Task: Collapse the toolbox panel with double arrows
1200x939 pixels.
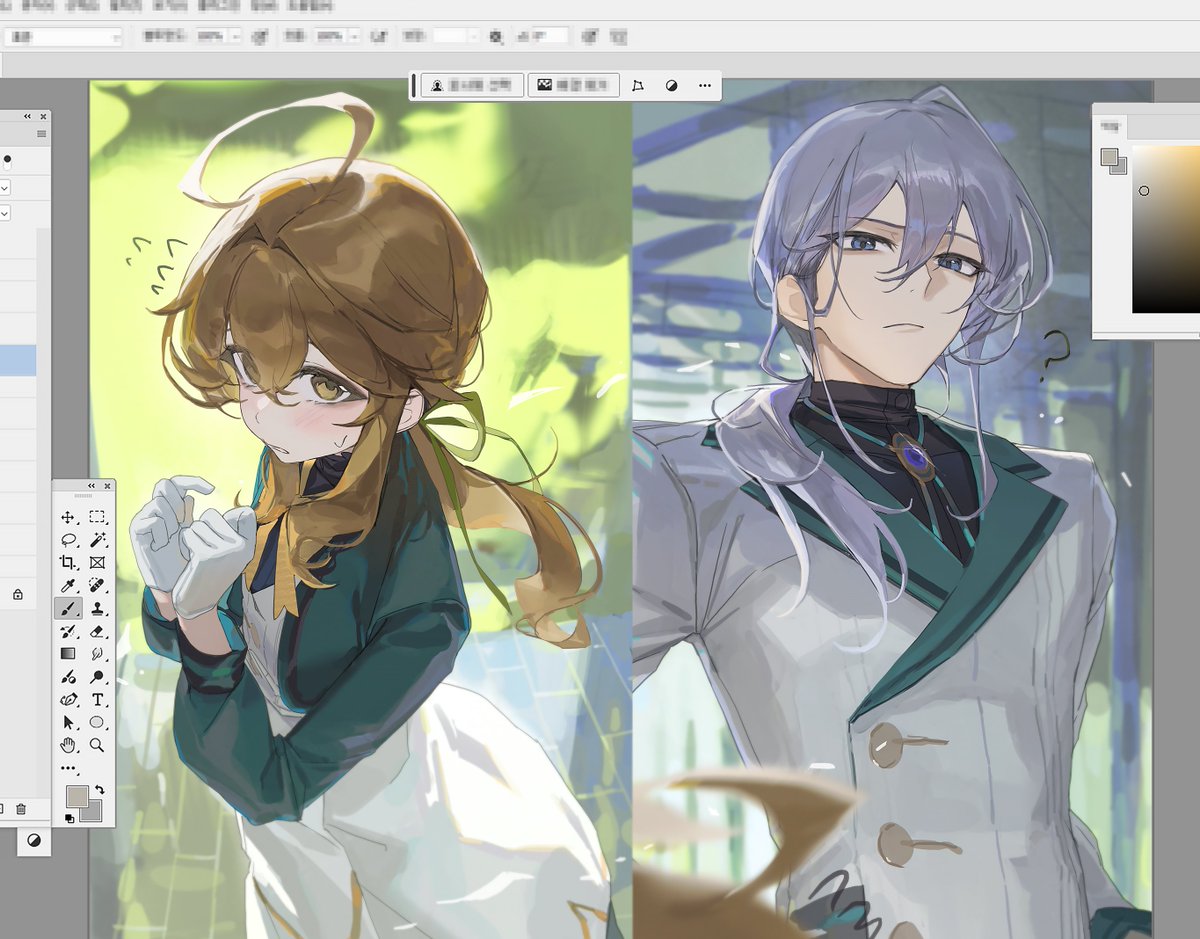Action: pos(92,486)
